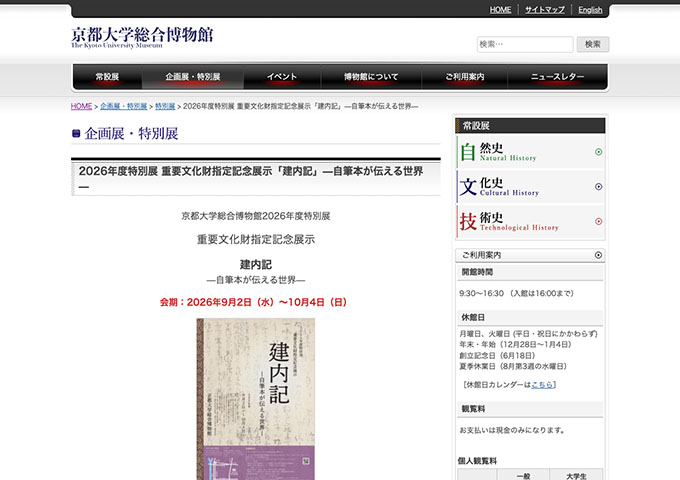
Task: Open 企画展・特別展 breadcrumb link
Action: 124,106
